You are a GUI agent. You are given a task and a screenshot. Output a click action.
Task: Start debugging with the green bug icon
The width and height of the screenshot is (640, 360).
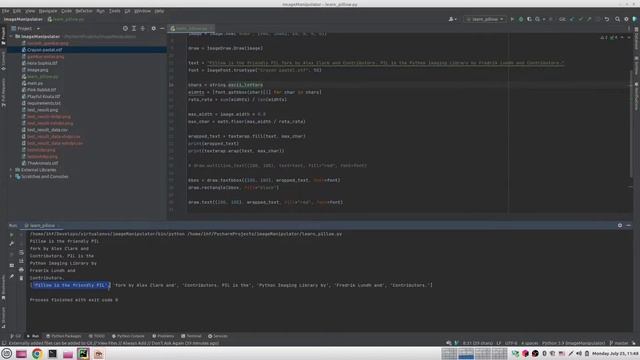pos(521,19)
